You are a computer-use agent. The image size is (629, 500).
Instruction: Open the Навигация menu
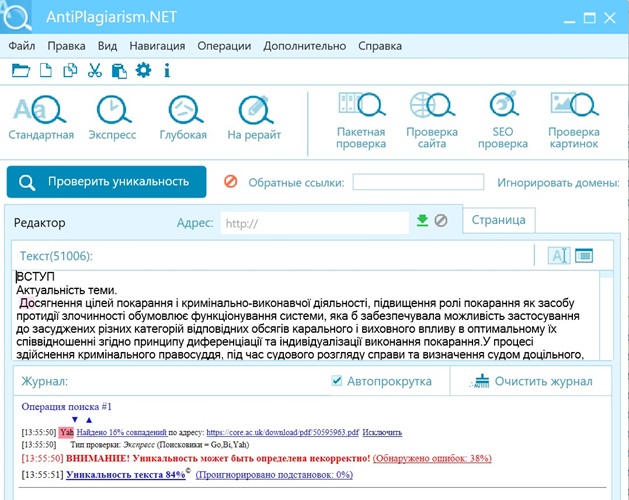[x=157, y=46]
